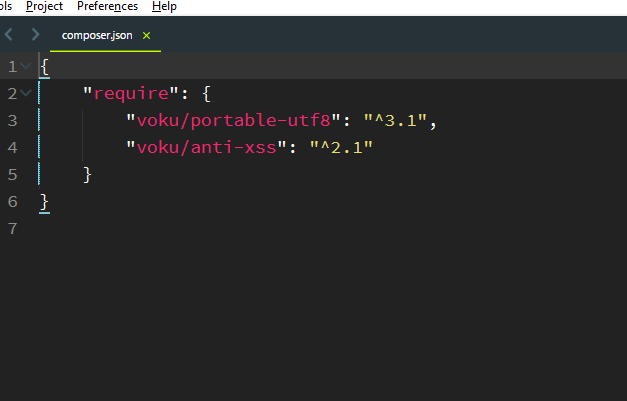The width and height of the screenshot is (627, 401).
Task: Open the Preferences menu
Action: coord(107,6)
